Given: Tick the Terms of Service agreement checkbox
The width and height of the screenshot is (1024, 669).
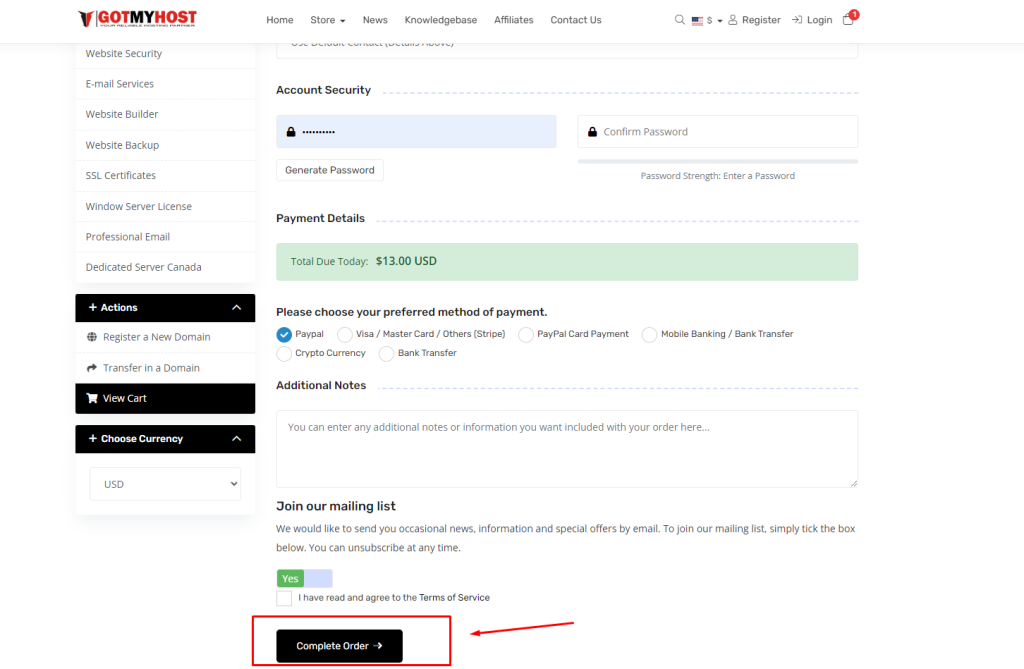Looking at the screenshot, I should pyautogui.click(x=284, y=598).
